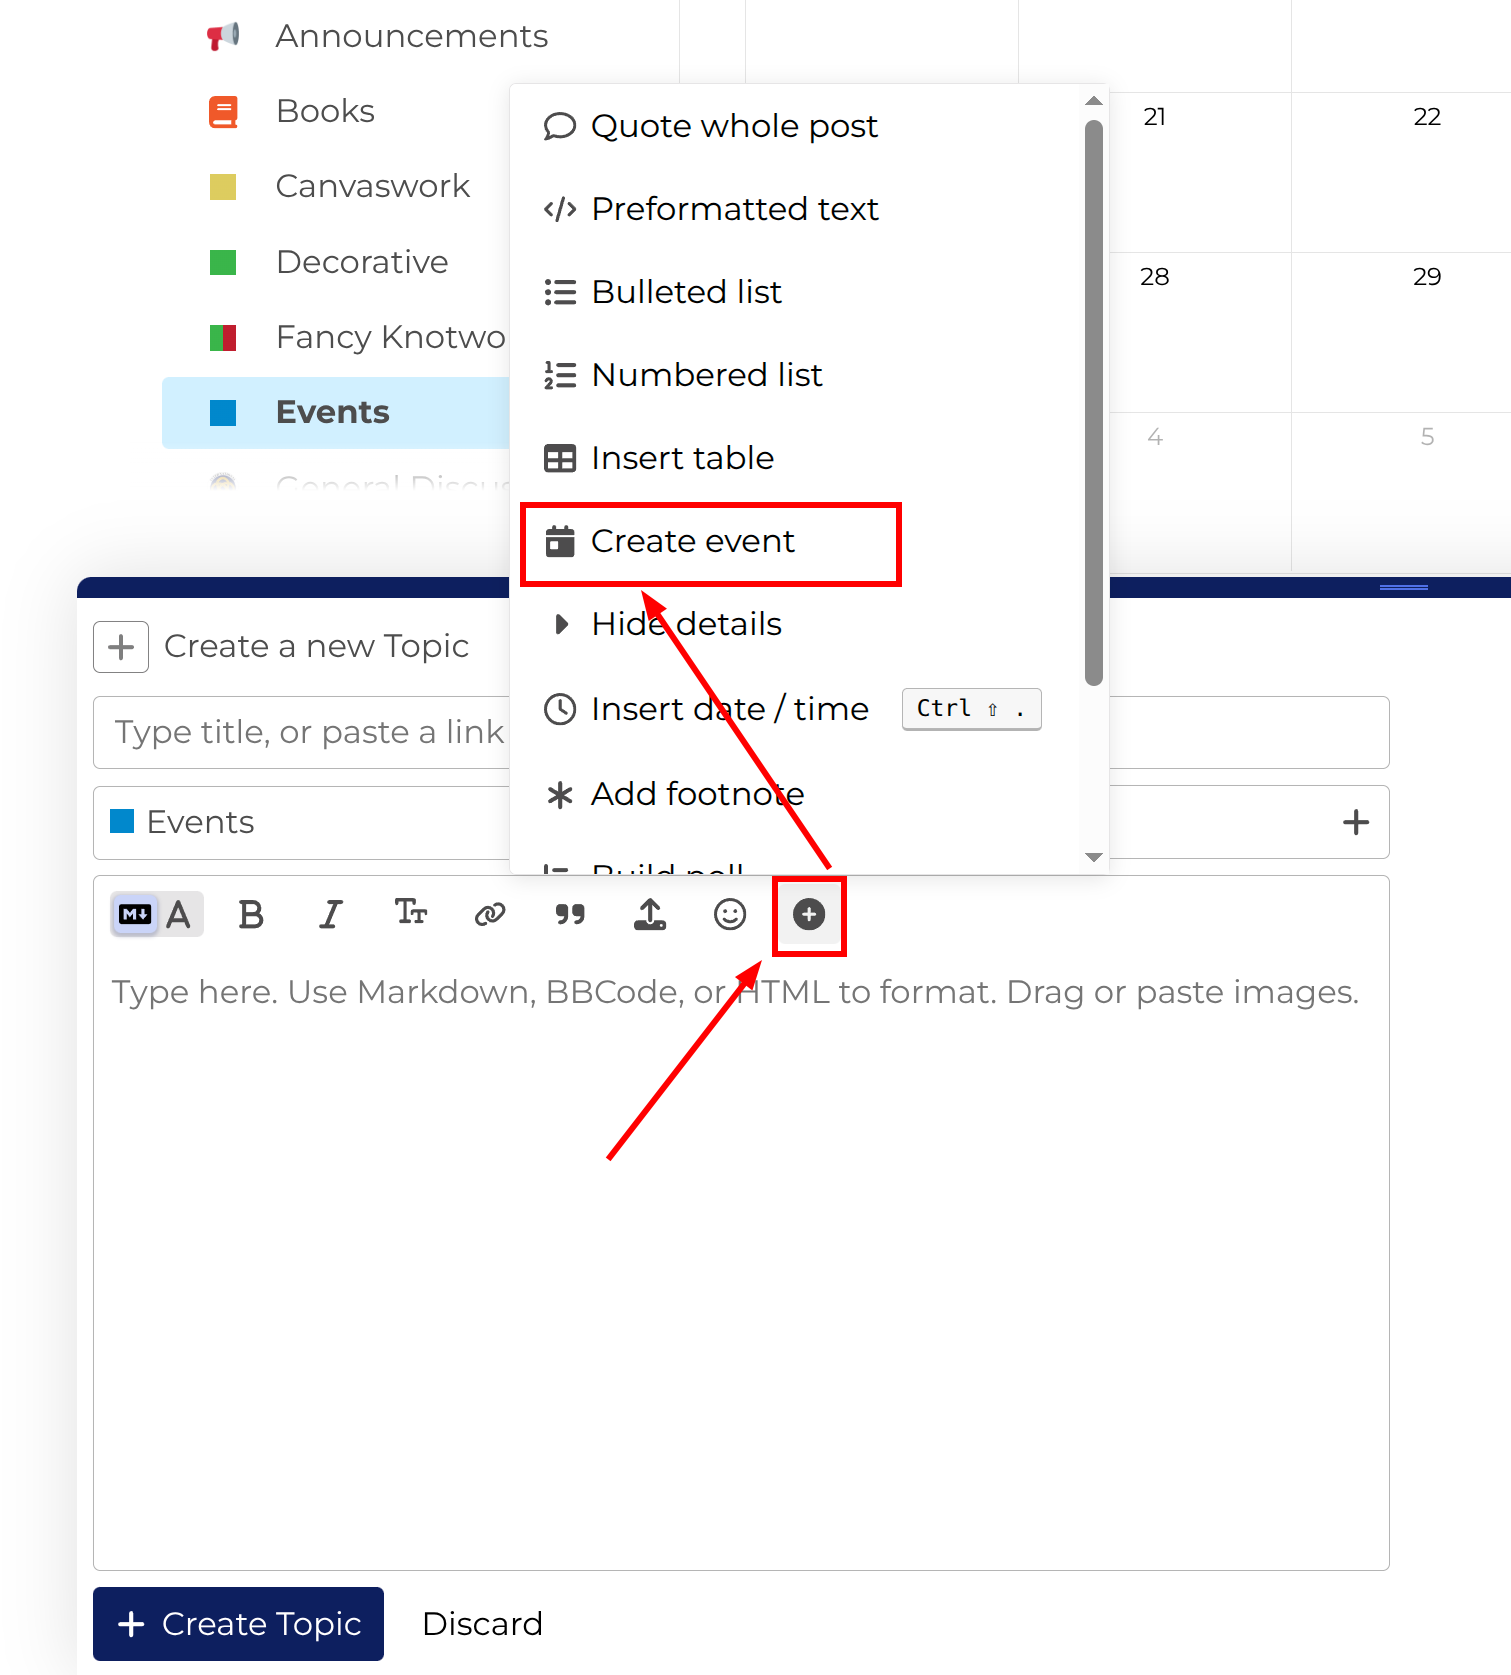Choose Insert table in the menu
Viewport: 1511px width, 1675px height.
pyautogui.click(x=682, y=458)
